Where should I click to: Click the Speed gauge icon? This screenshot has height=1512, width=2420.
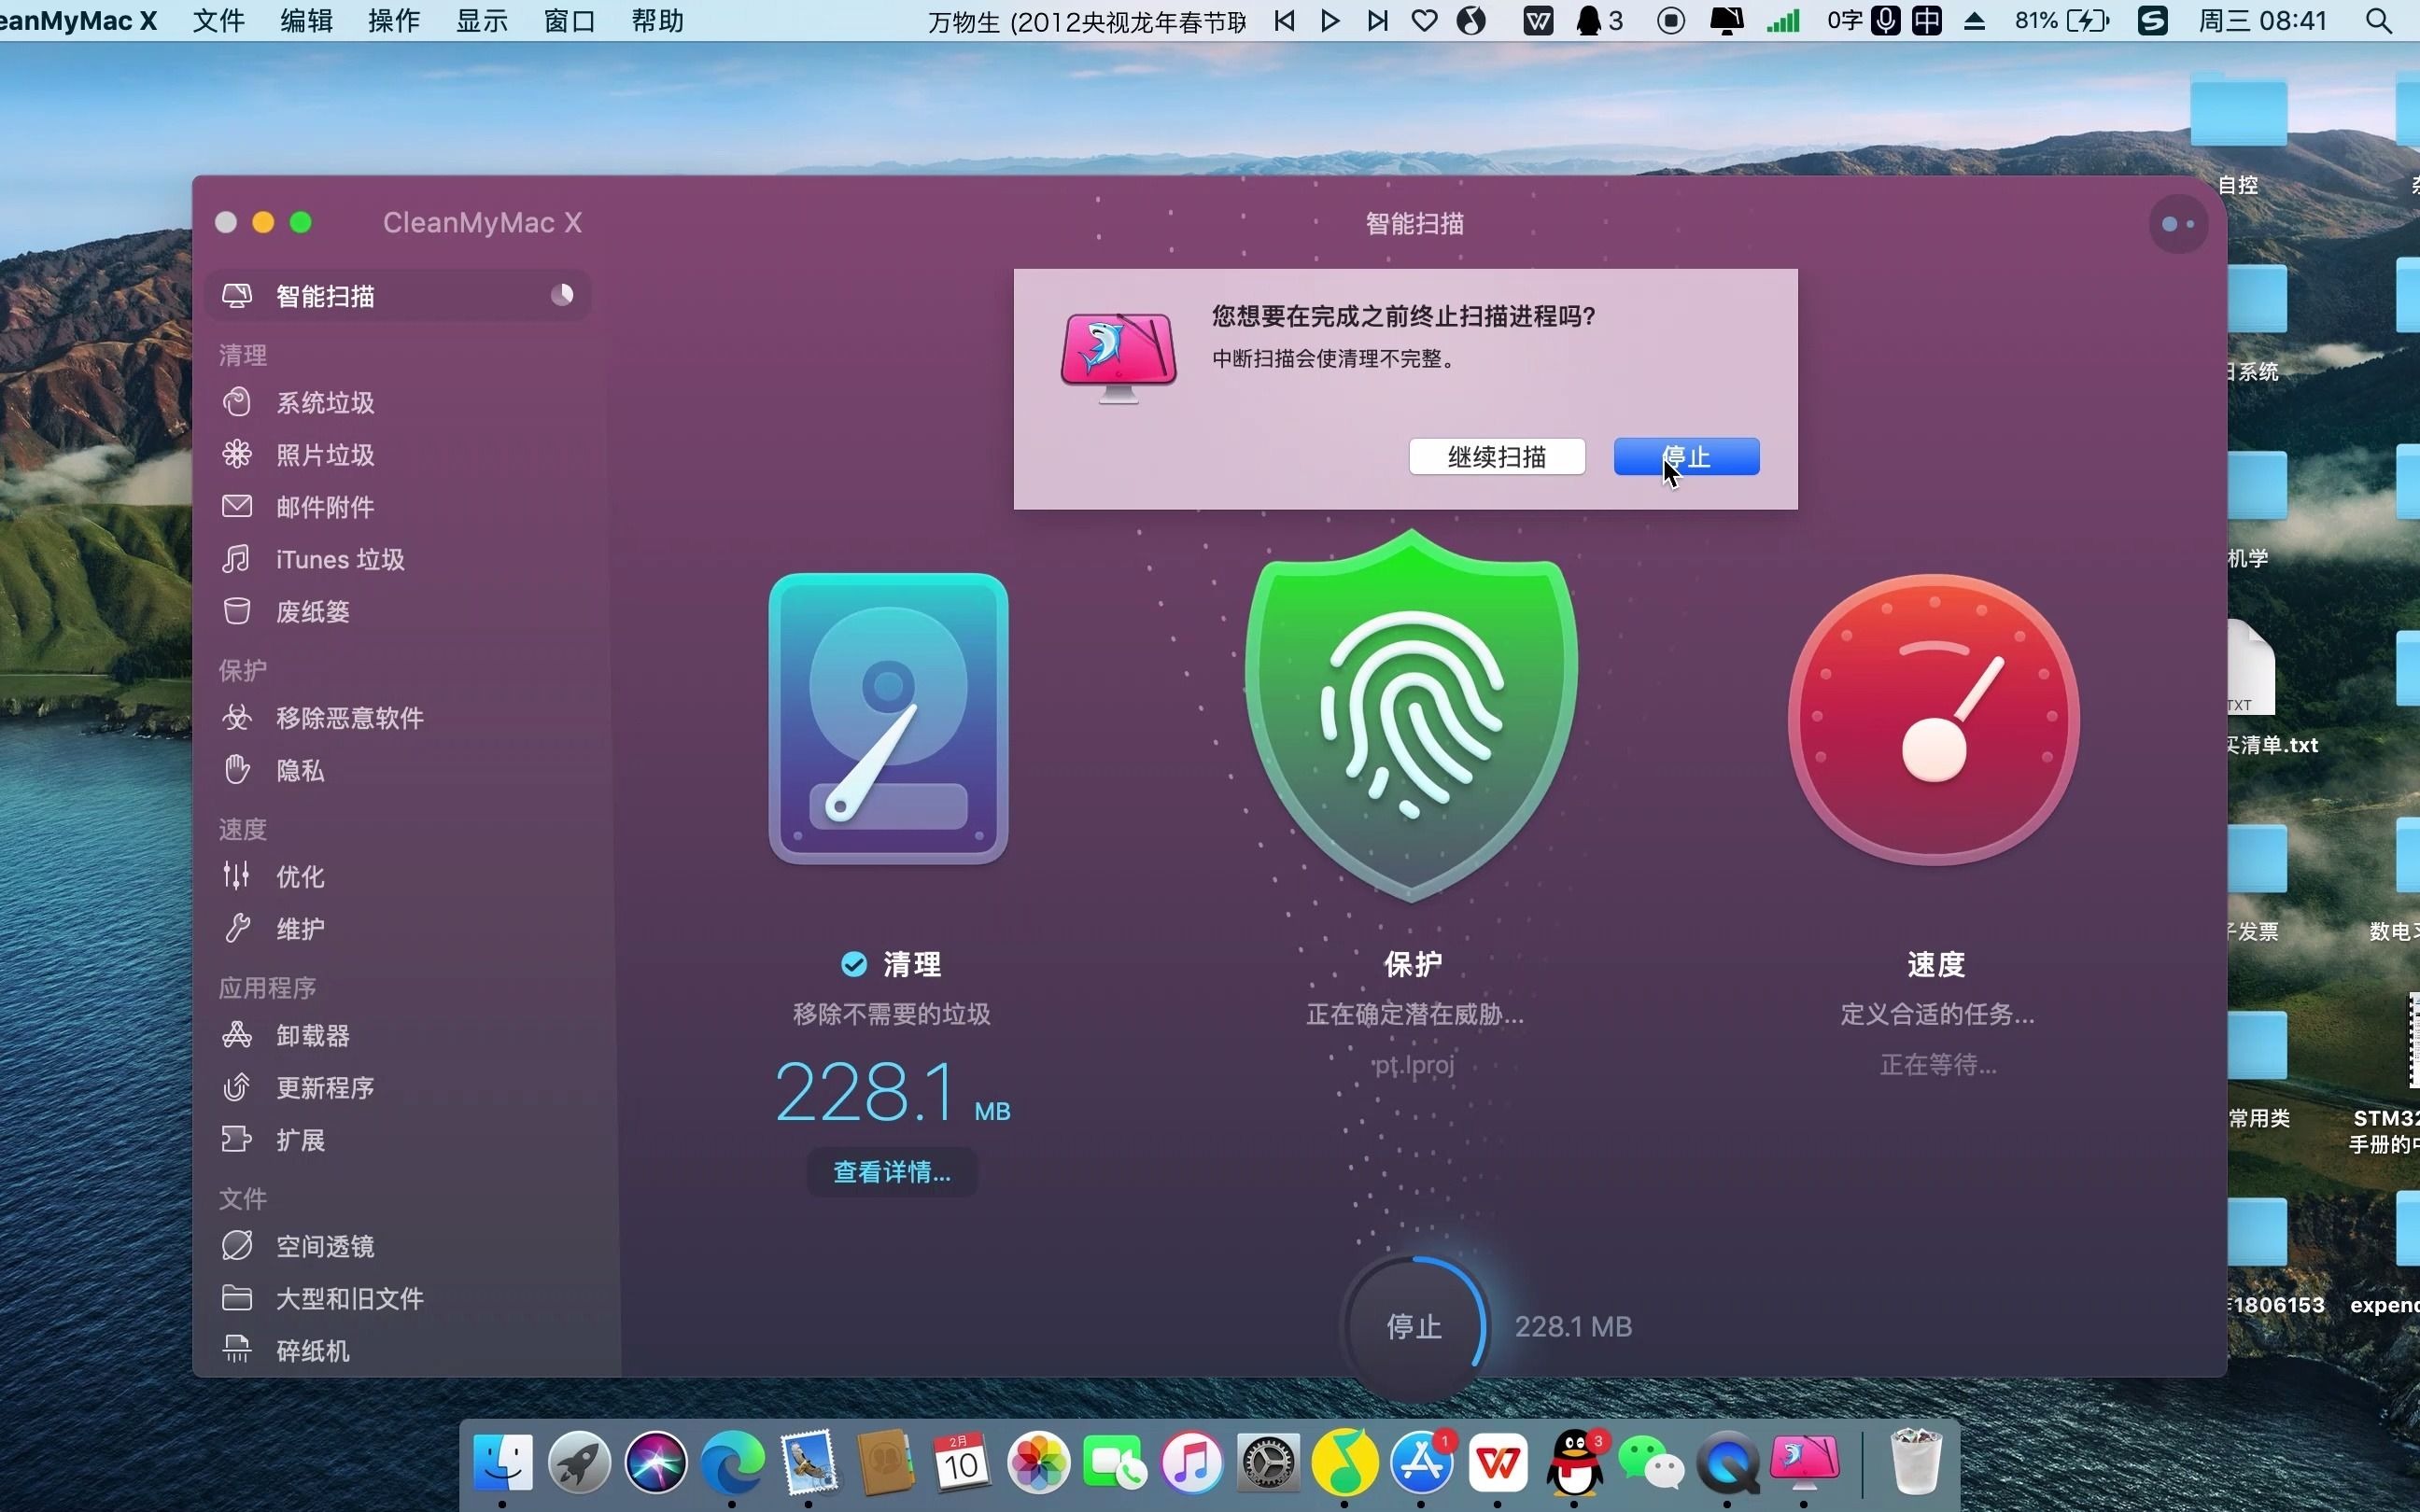point(1934,719)
